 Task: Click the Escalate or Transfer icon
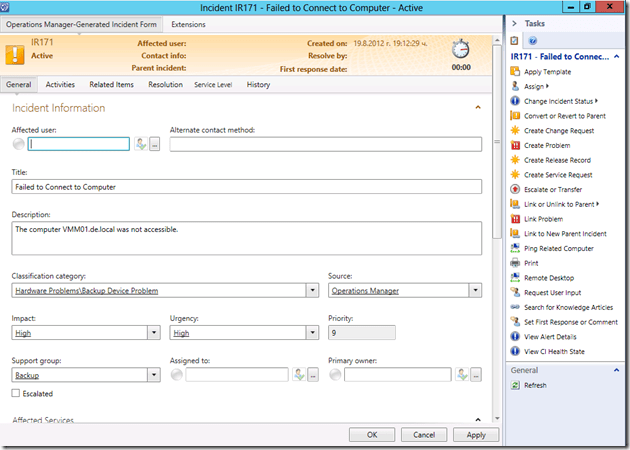click(x=515, y=189)
